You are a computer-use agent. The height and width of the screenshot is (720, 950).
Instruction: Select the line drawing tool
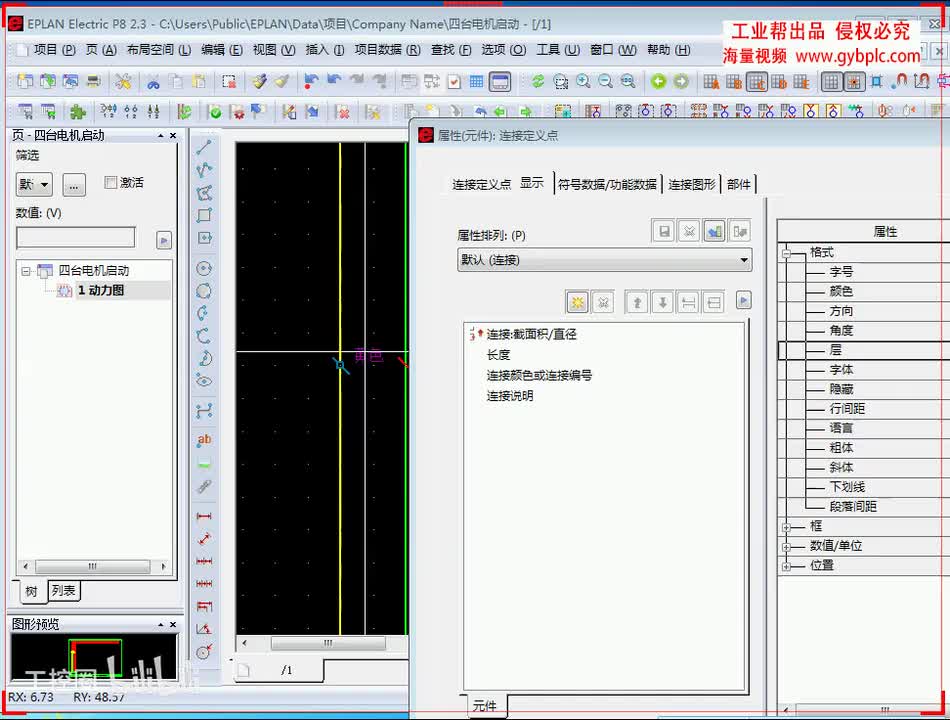click(x=204, y=147)
